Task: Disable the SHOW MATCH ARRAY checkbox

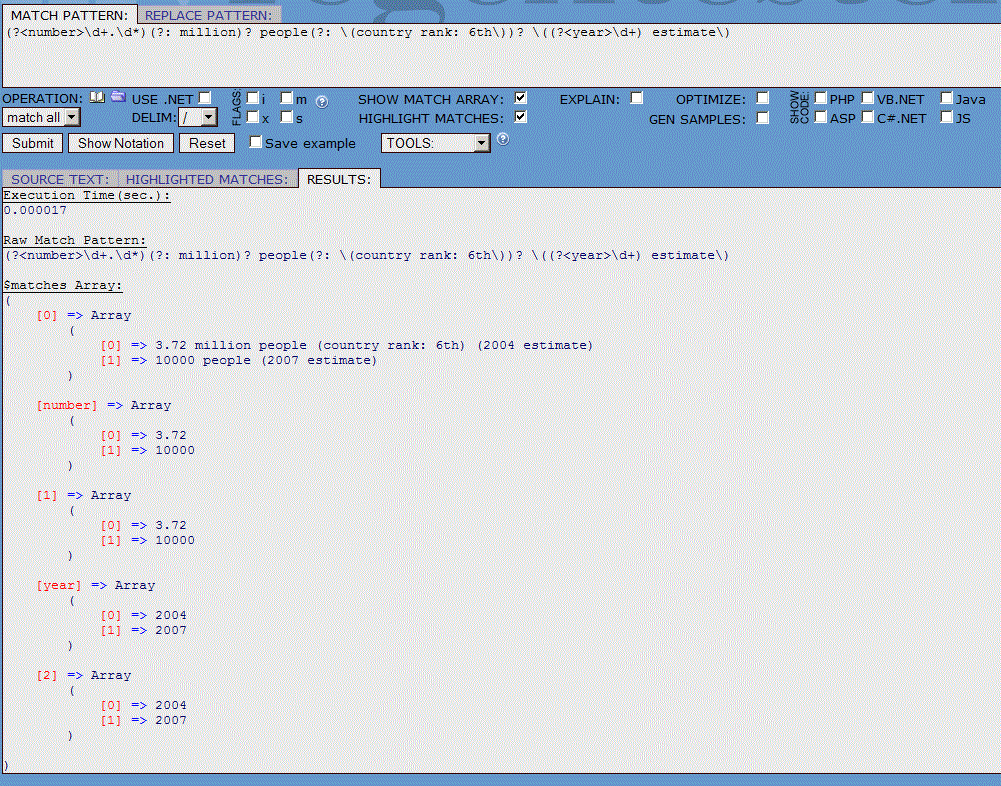Action: (x=519, y=97)
